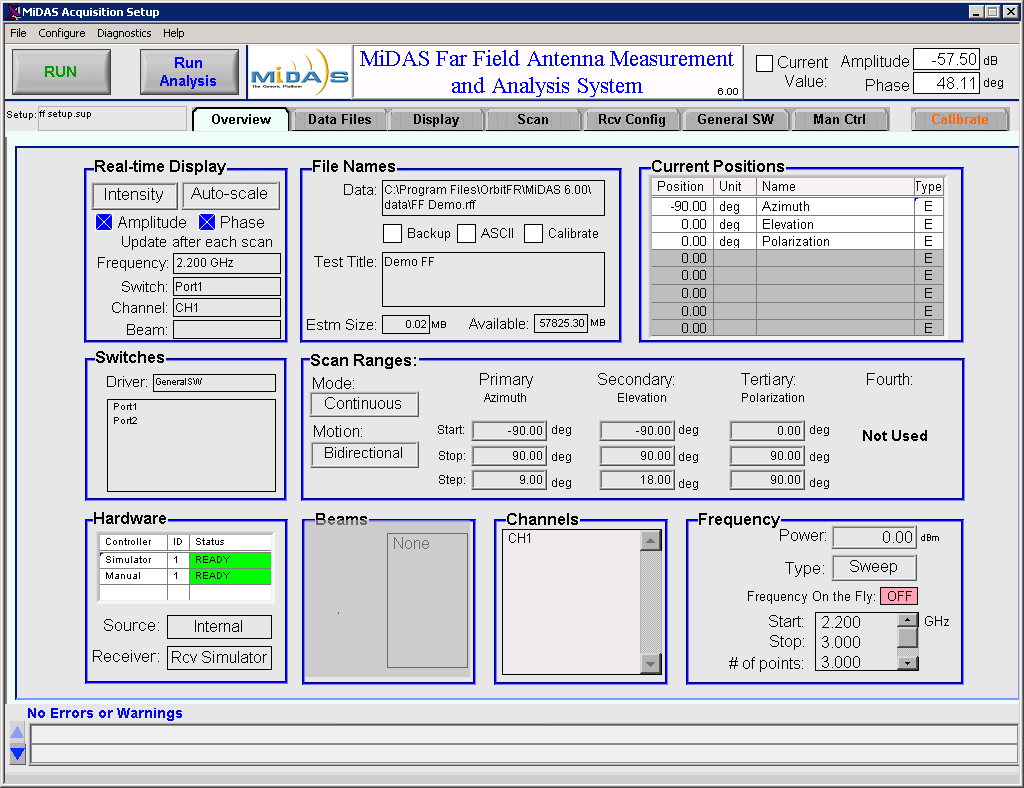Toggle the Amplitude checkbox
This screenshot has height=788, width=1024.
[104, 222]
